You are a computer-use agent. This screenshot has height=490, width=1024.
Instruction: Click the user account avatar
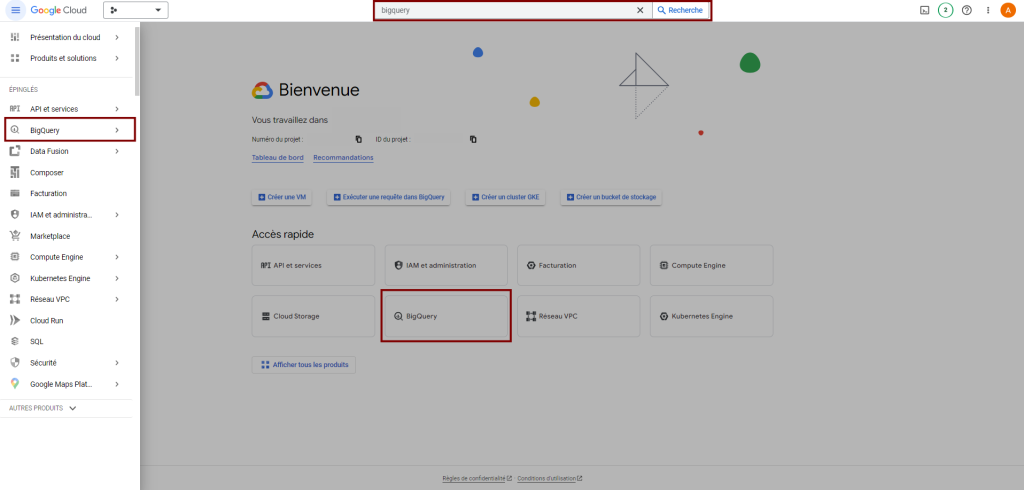(1008, 10)
